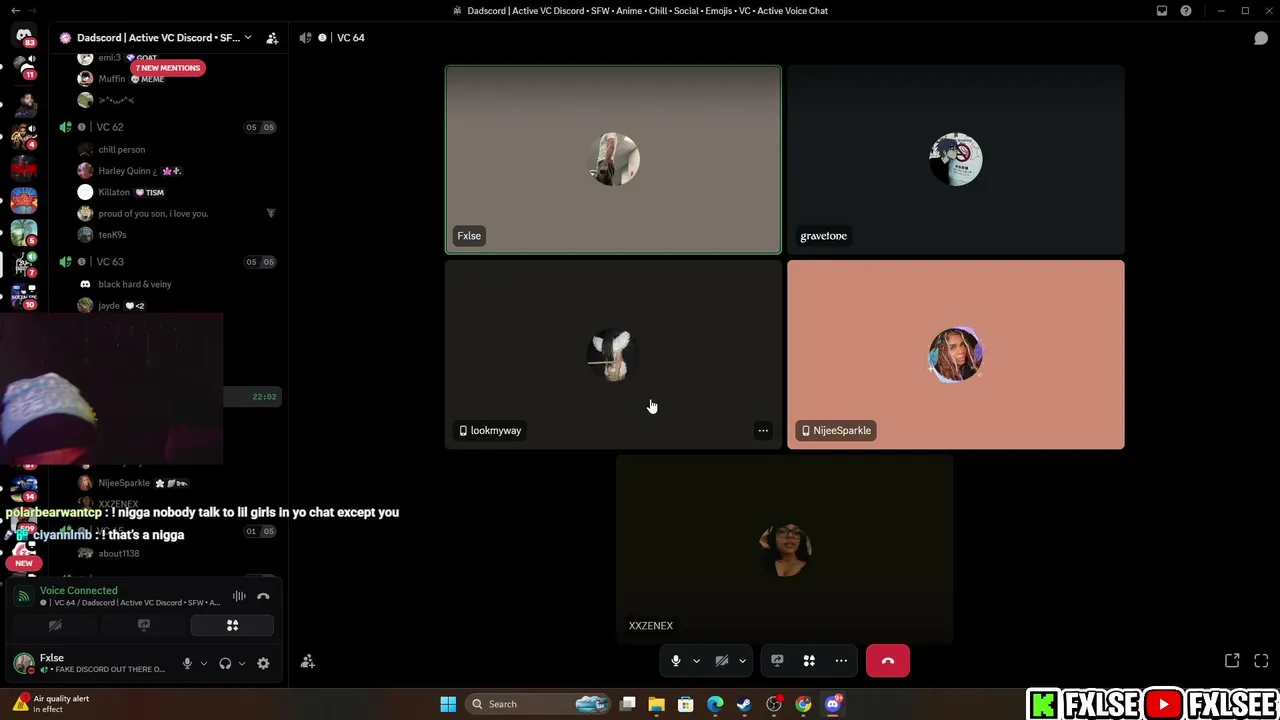
Task: Expand output device options beside headphones
Action: pyautogui.click(x=242, y=663)
